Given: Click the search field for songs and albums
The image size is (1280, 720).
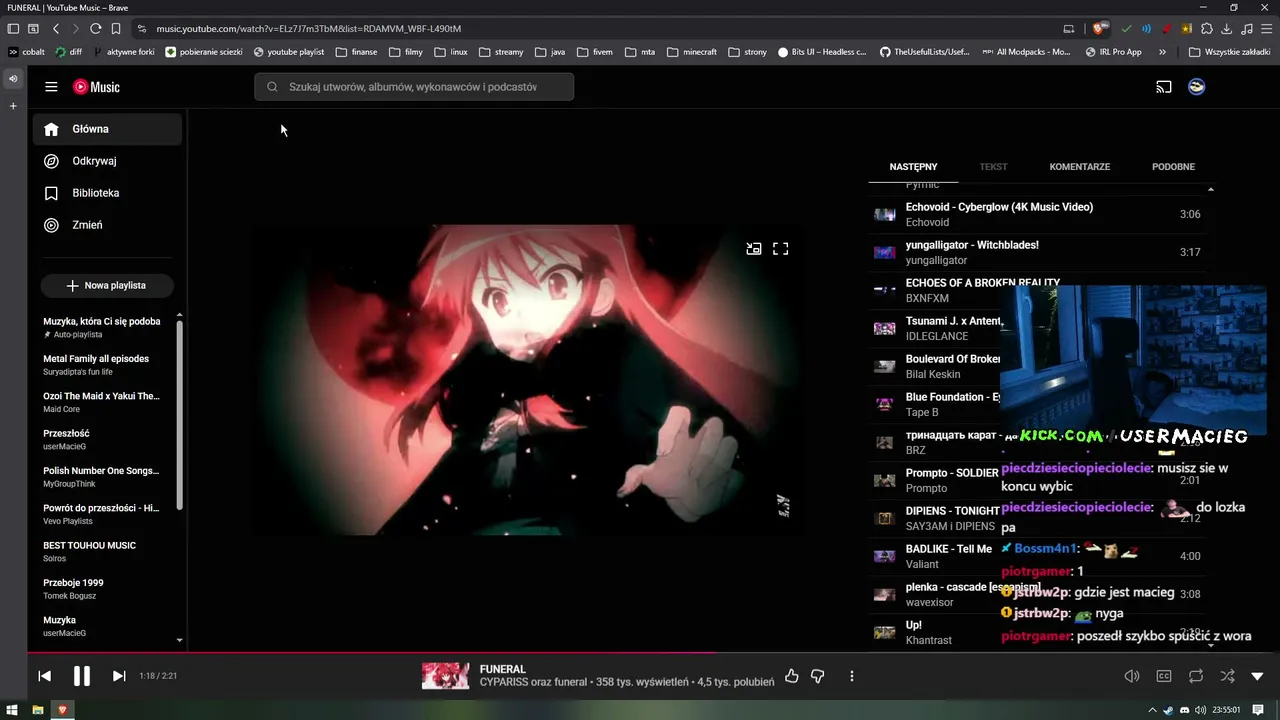Looking at the screenshot, I should (414, 87).
